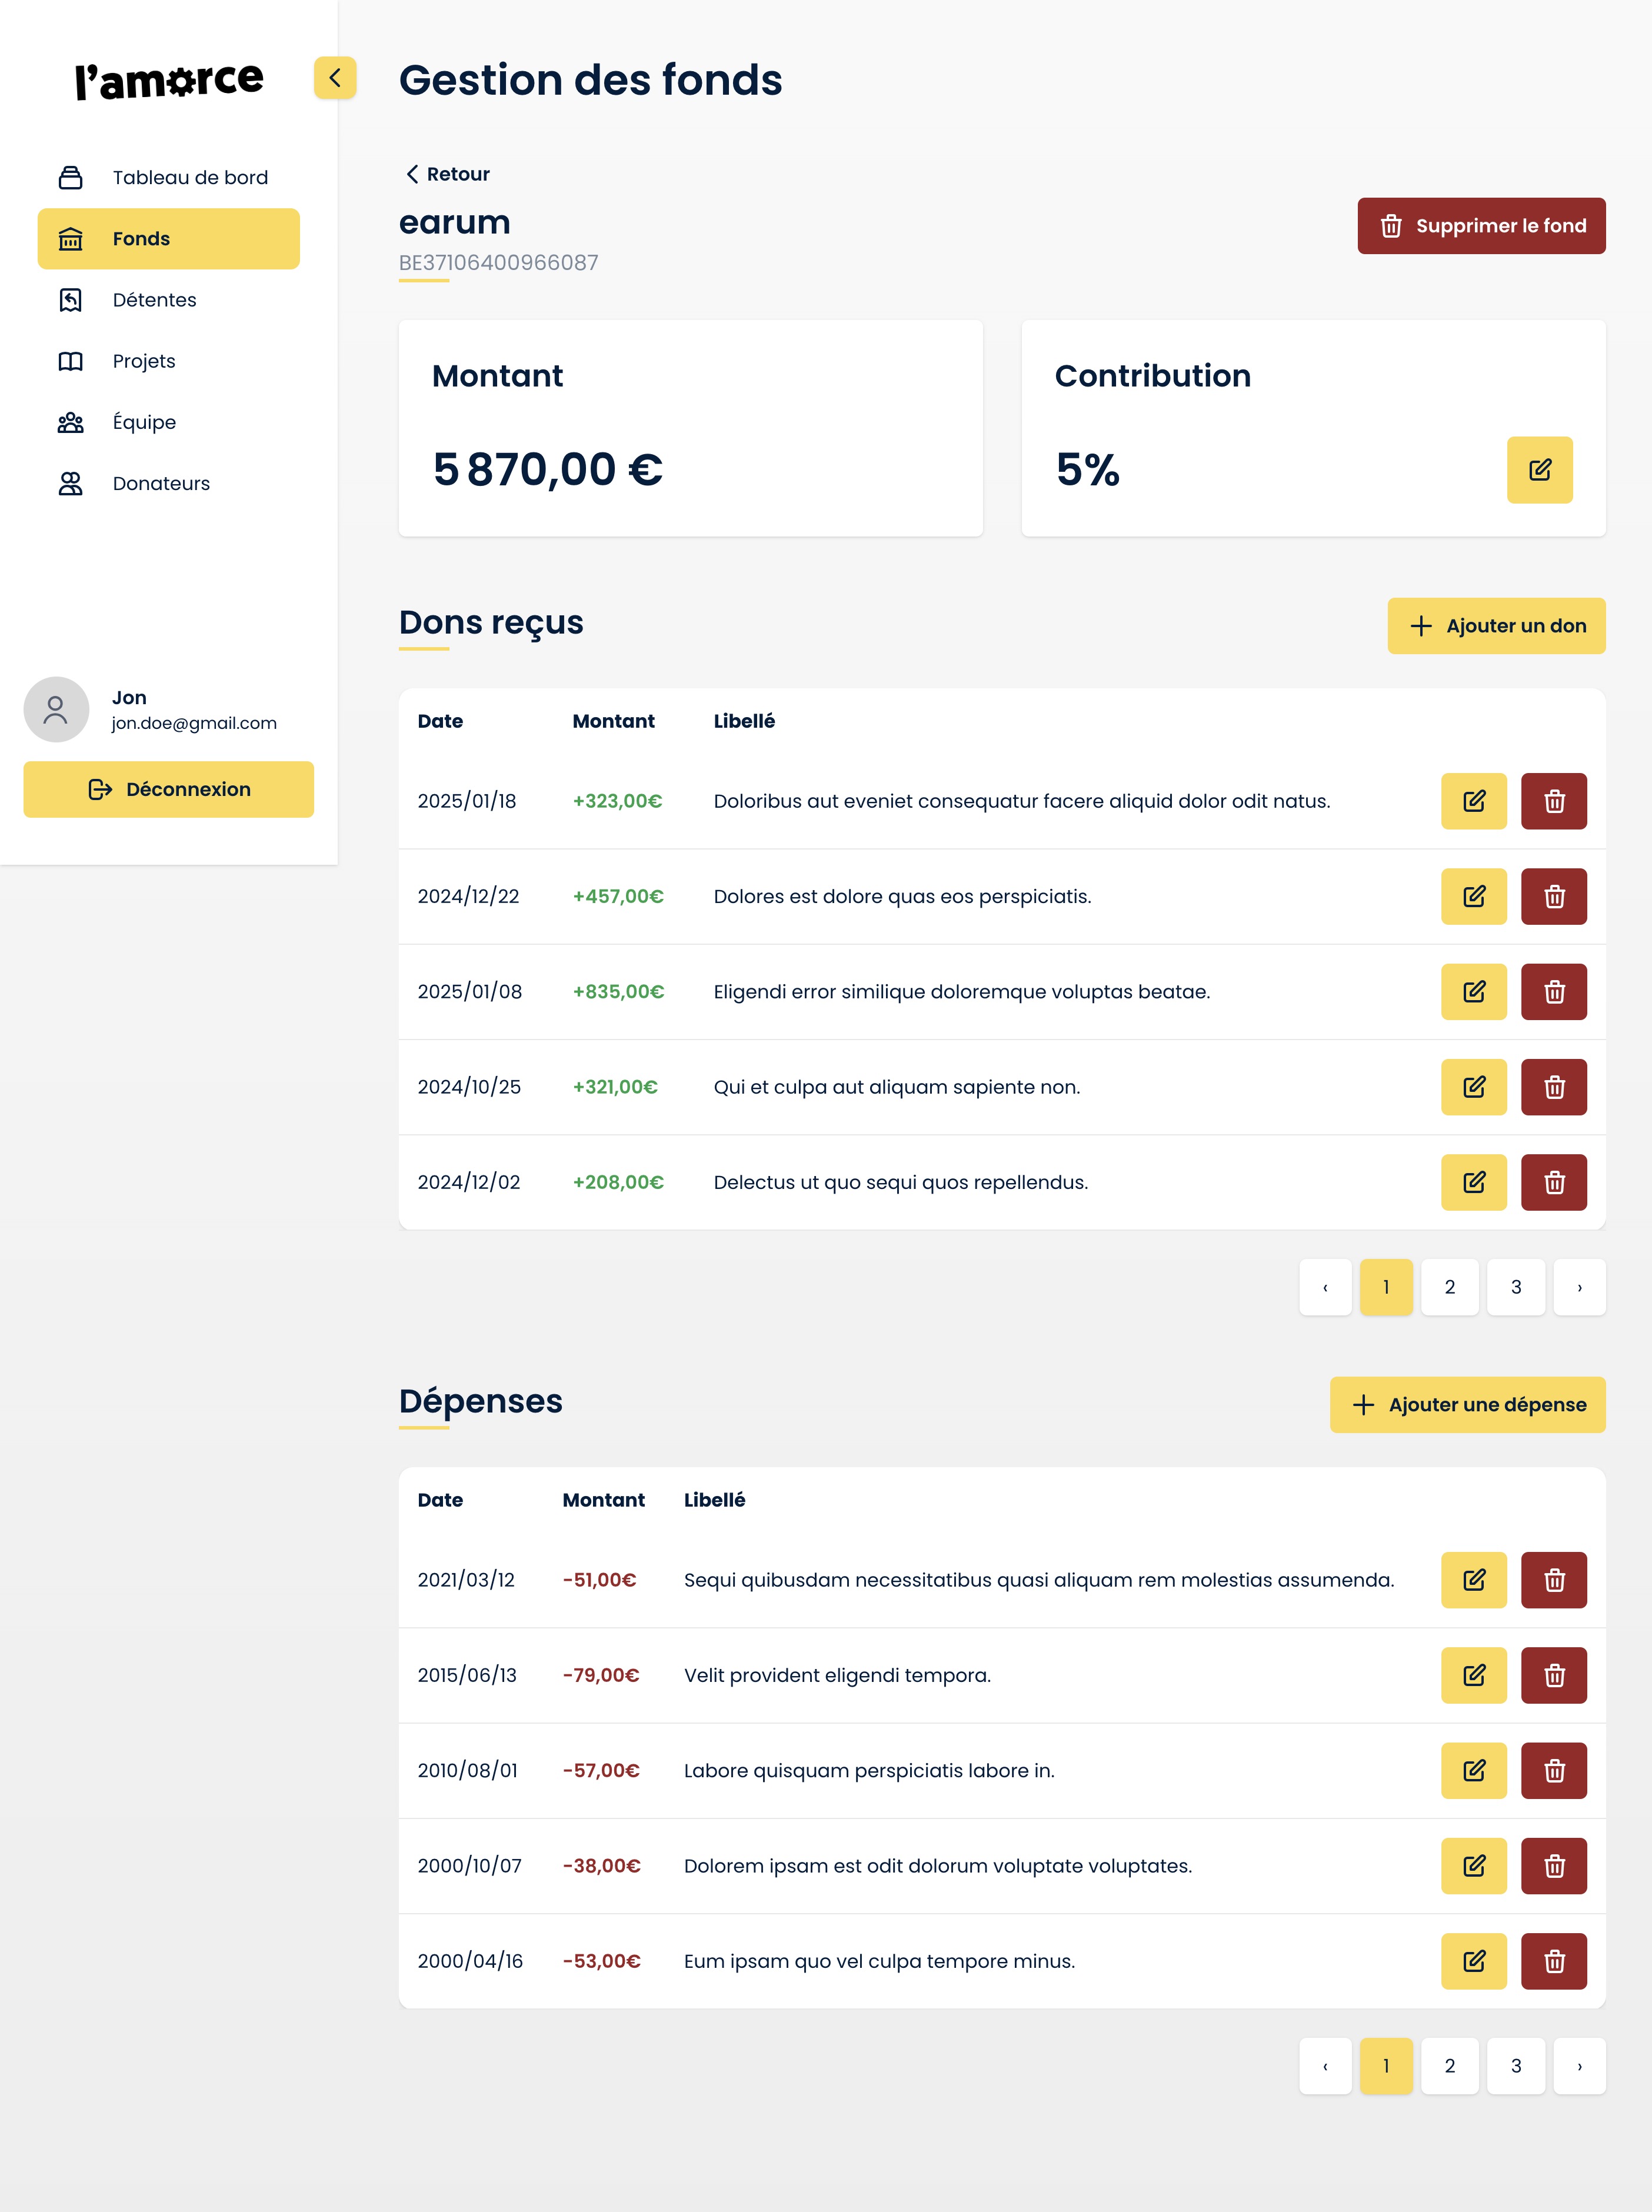Click the 5 870,00 € amount
This screenshot has width=1652, height=2212.
pyautogui.click(x=547, y=470)
